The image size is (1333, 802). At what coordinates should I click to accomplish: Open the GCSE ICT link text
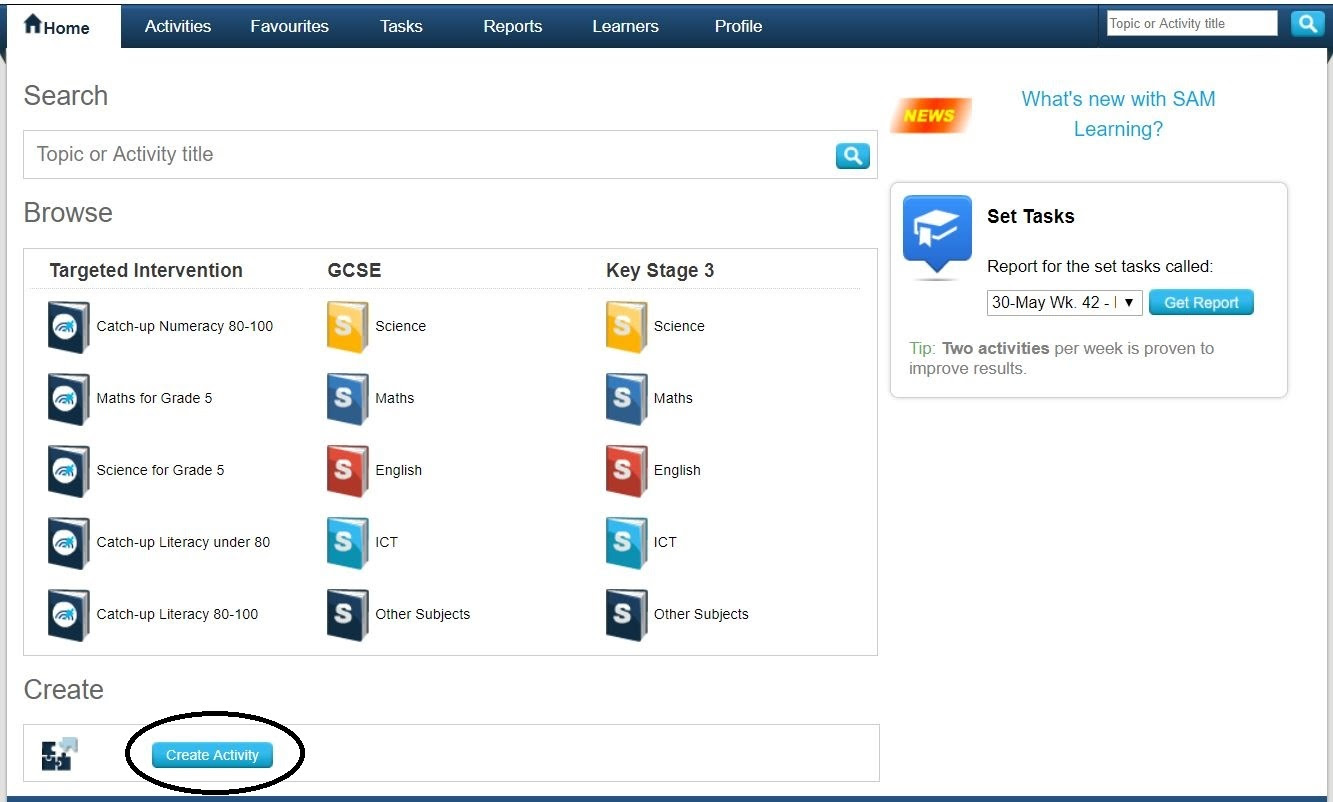click(387, 542)
